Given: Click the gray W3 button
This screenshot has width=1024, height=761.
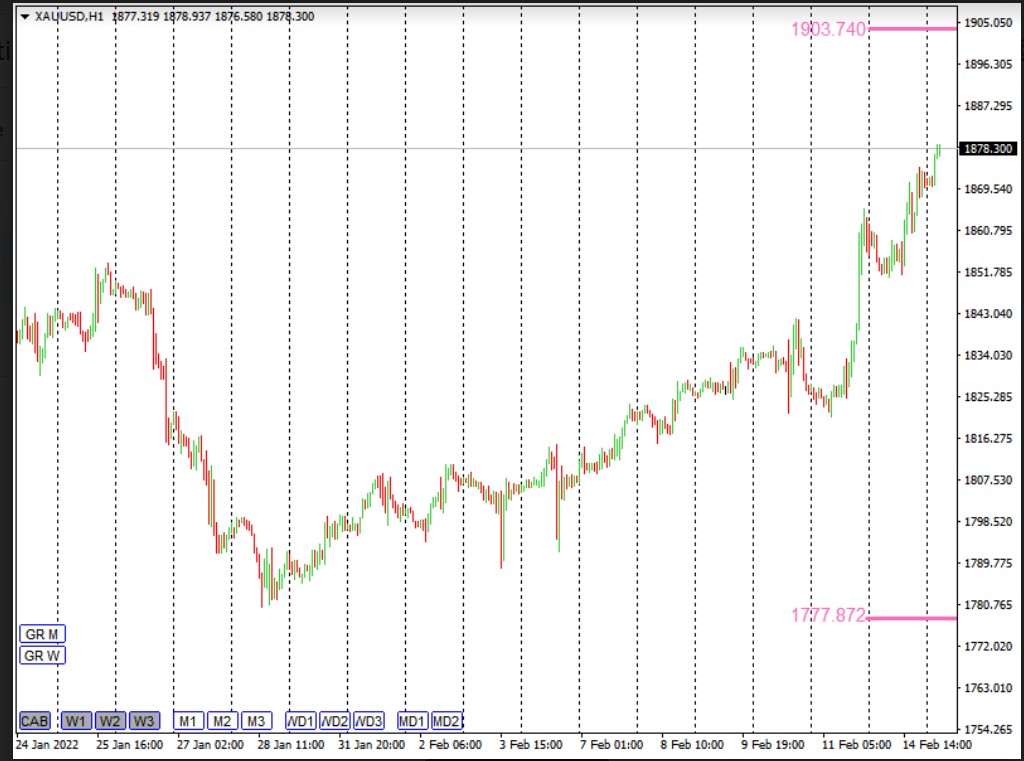Looking at the screenshot, I should click(144, 721).
